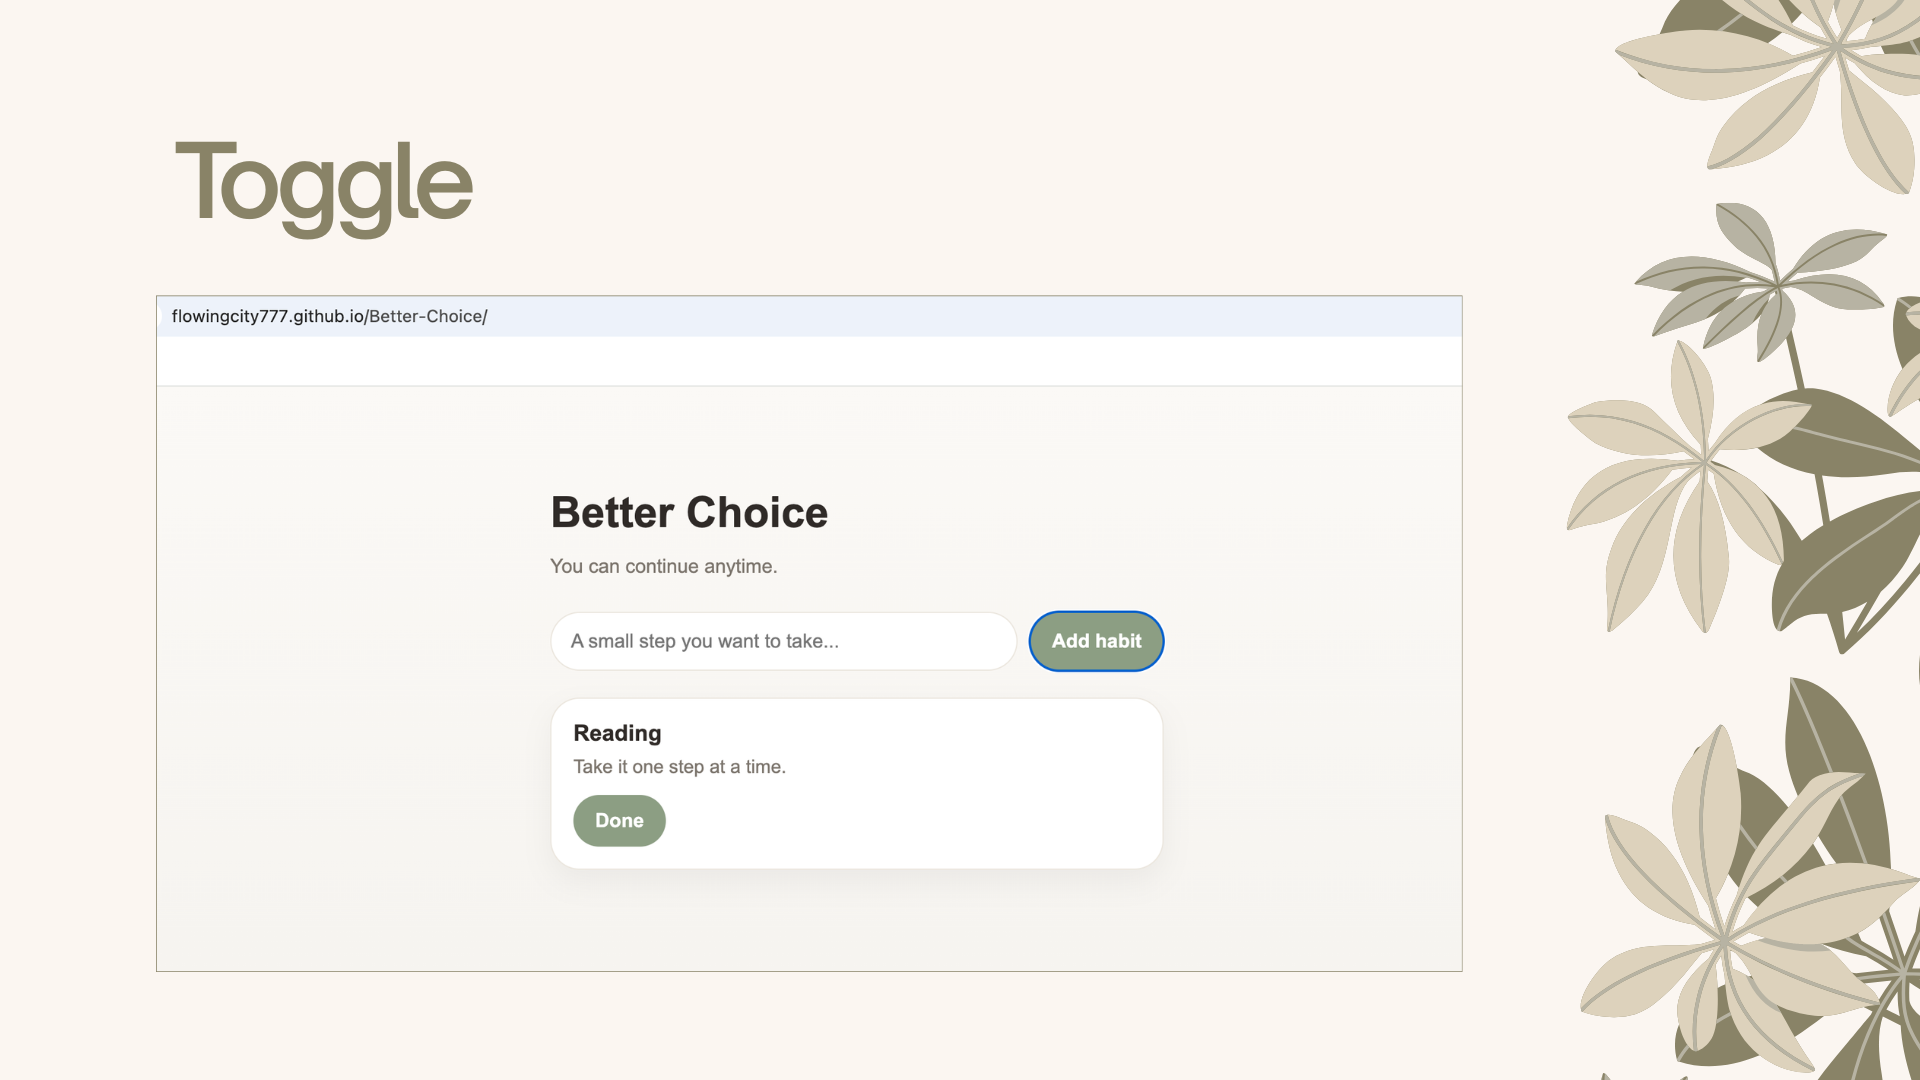This screenshot has width=1920, height=1080.
Task: Click the placeholder text 'A small step you want to take...'
Action: click(705, 641)
